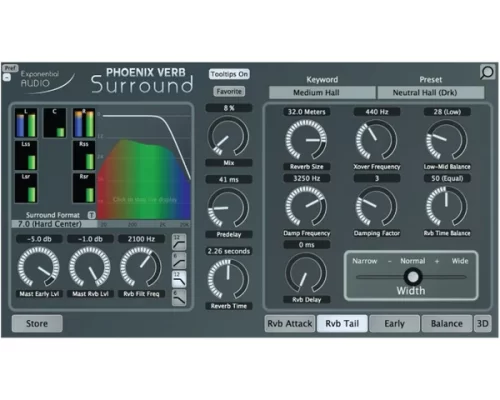Click the Width slider handle

tap(413, 276)
